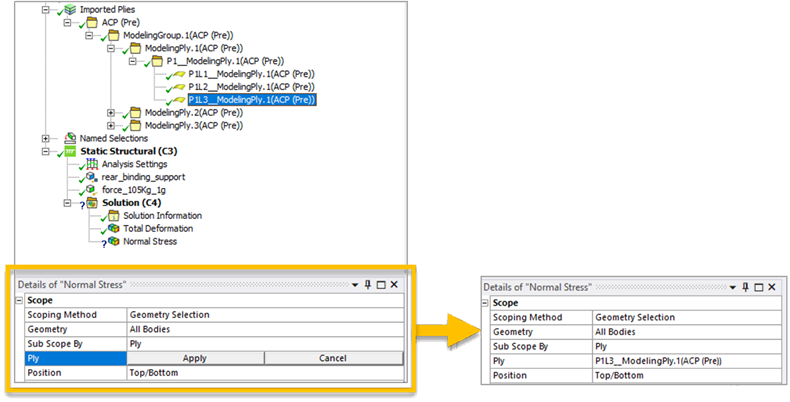Select the P1L3__ModelingPly.1(ACP (Pre)) tree item
The width and height of the screenshot is (790, 402).
coord(252,100)
